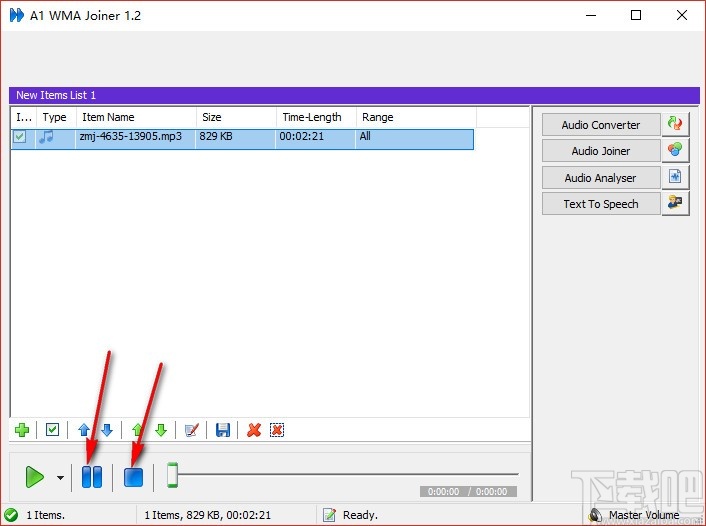706x526 pixels.
Task: Minimize the A1 WMA Joiner window
Action: (591, 15)
